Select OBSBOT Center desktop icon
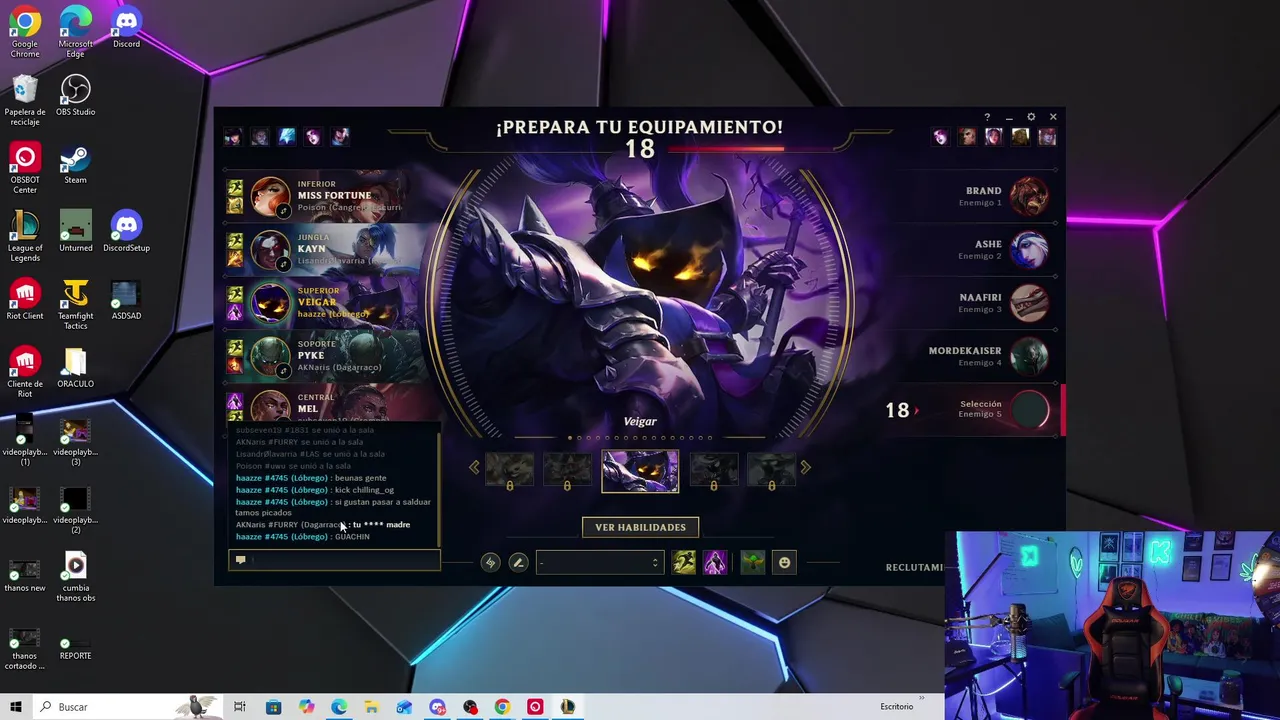 point(25,169)
